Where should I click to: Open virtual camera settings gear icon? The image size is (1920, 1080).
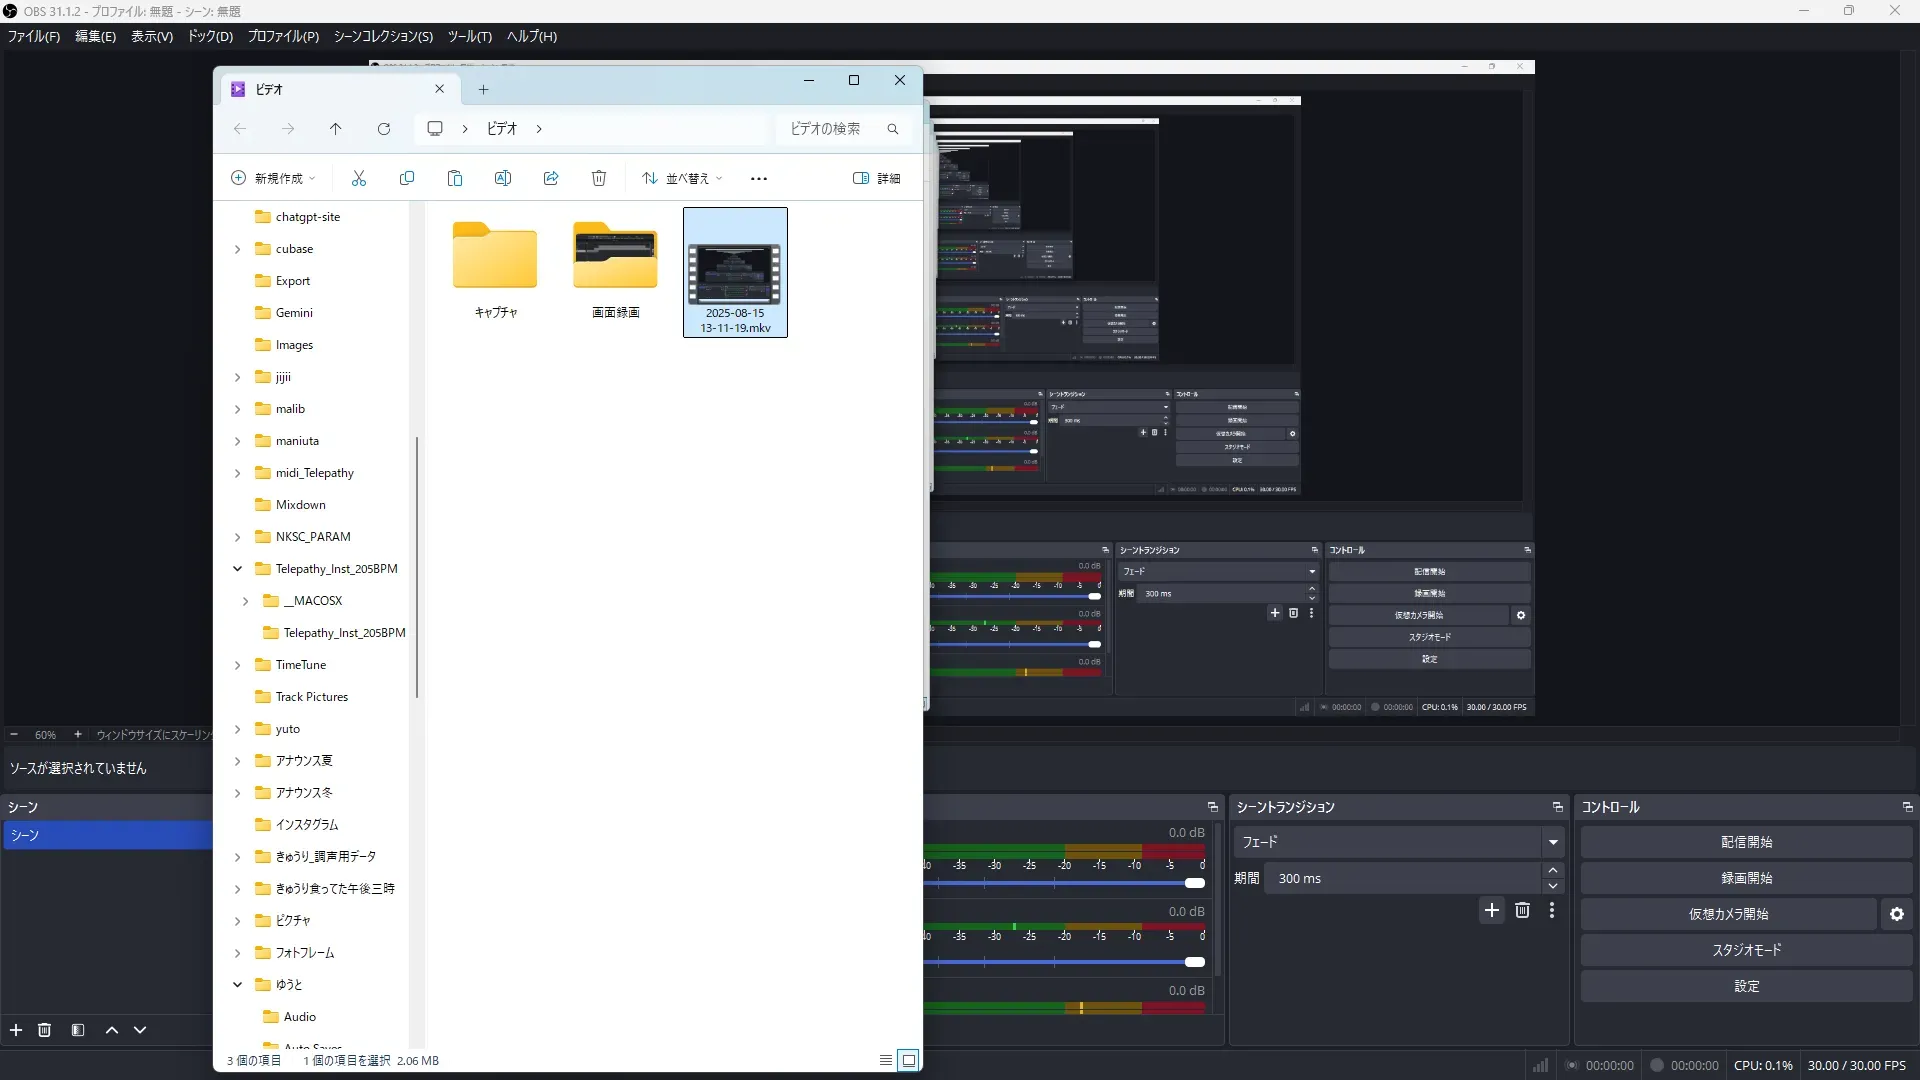pos(1897,914)
